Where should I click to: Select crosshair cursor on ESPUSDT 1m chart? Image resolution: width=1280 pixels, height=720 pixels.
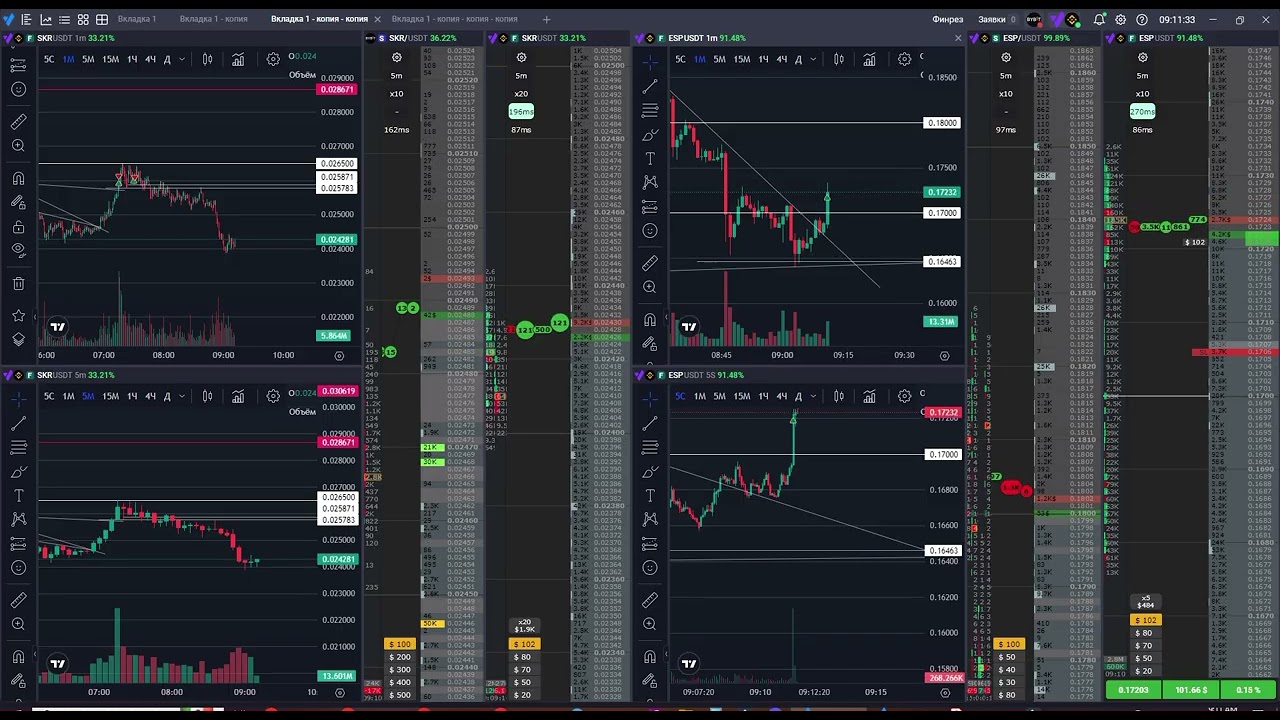pyautogui.click(x=650, y=62)
